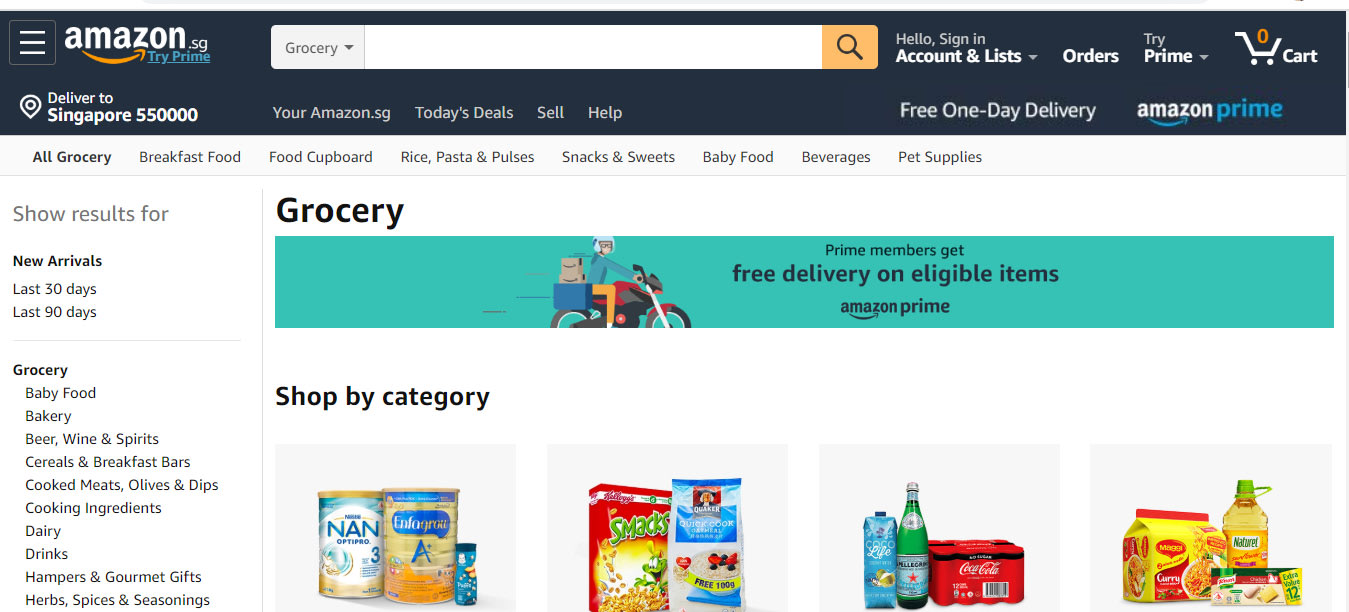Click inside the search text field
Screen dimensions: 1349x612
click(593, 47)
